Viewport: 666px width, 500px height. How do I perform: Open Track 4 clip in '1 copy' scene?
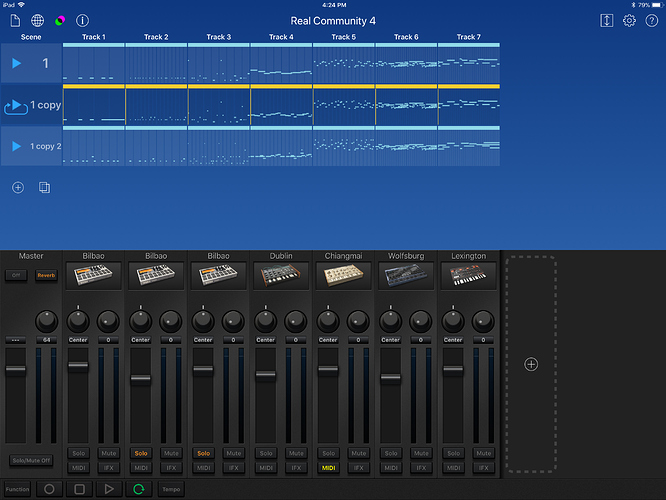(281, 105)
